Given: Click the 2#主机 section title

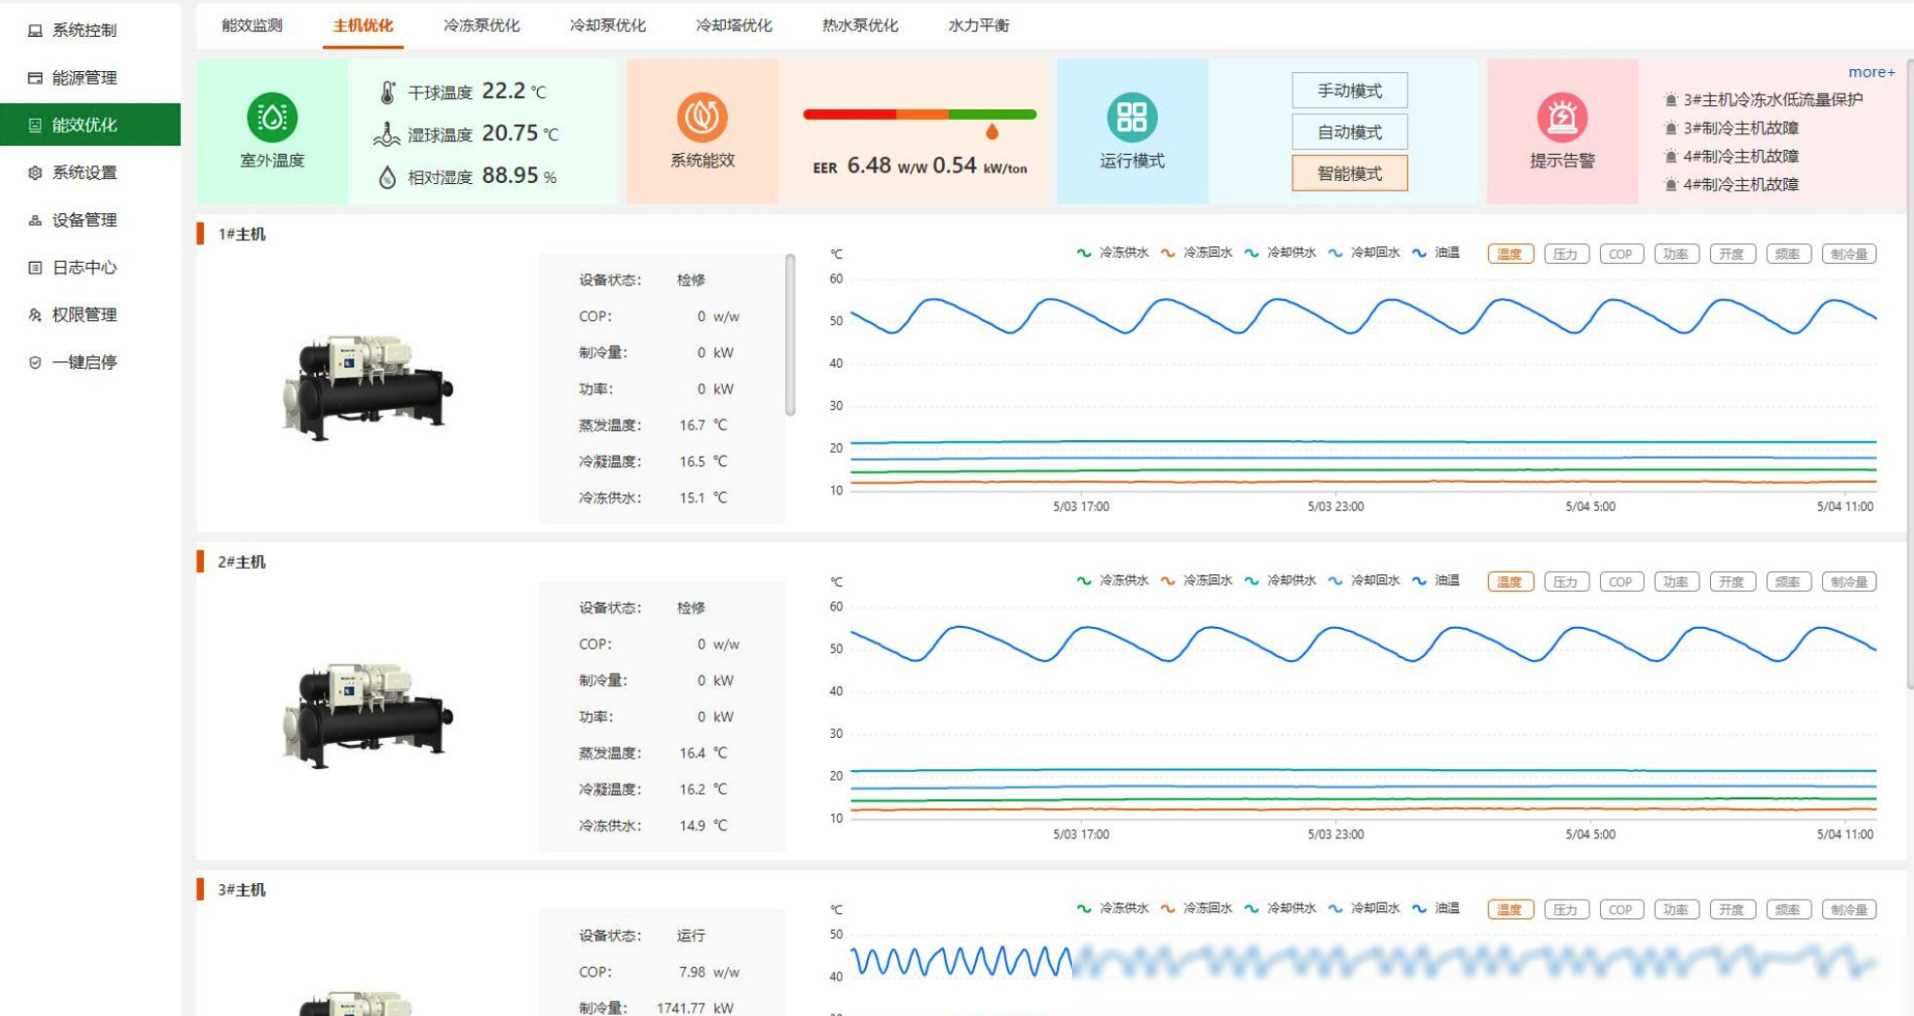Looking at the screenshot, I should (x=241, y=562).
